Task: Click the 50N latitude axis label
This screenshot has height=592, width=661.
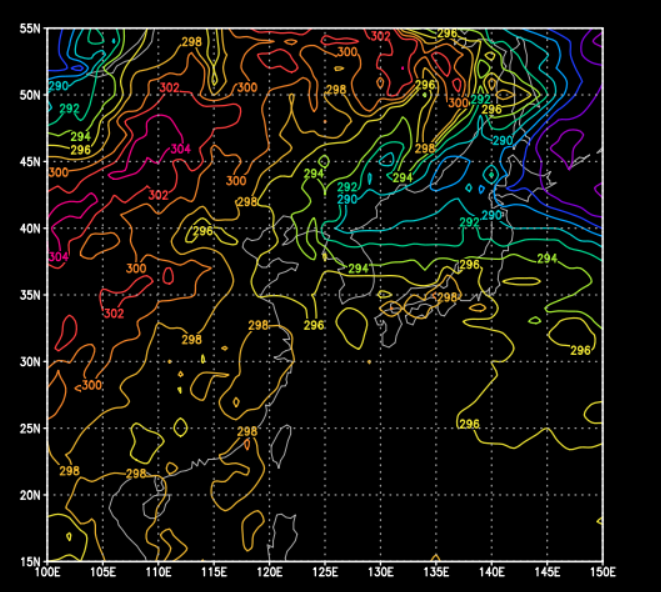Action: pyautogui.click(x=29, y=95)
